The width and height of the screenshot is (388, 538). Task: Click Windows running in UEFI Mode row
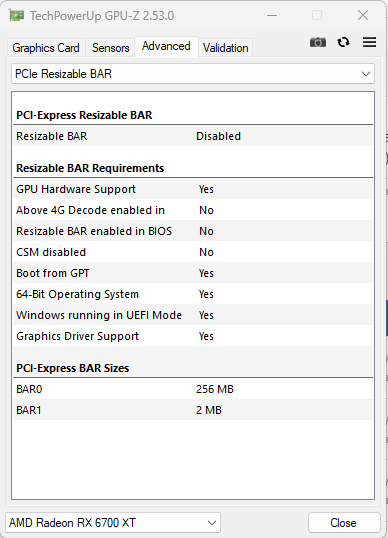tap(193, 315)
